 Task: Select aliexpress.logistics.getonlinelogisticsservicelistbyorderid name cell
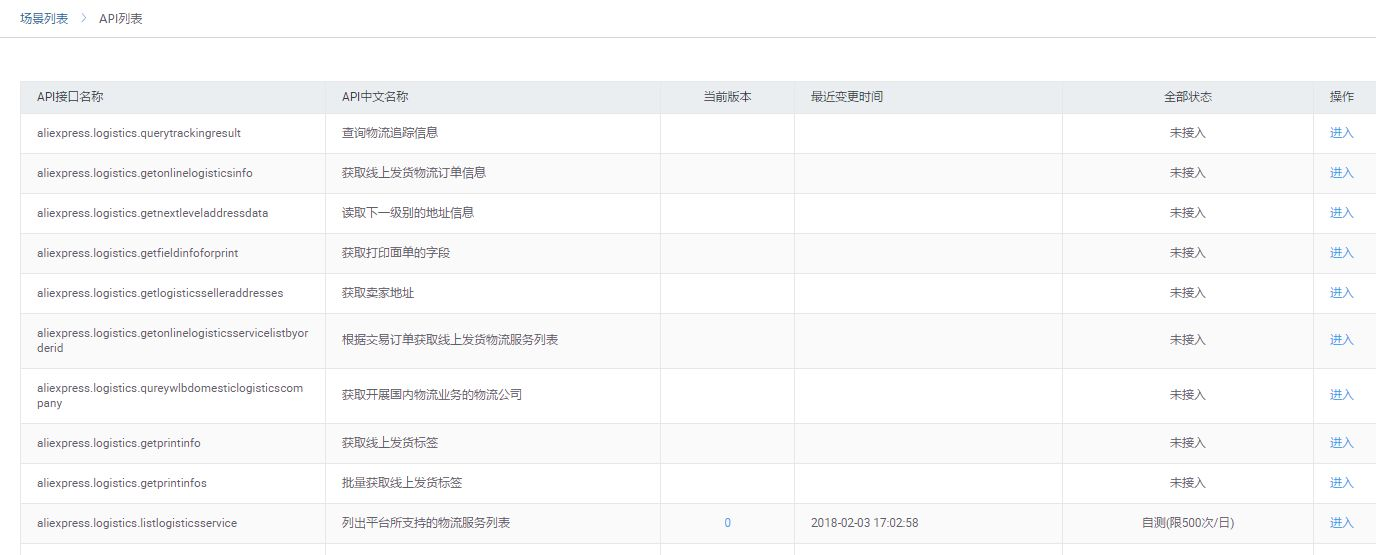(173, 340)
